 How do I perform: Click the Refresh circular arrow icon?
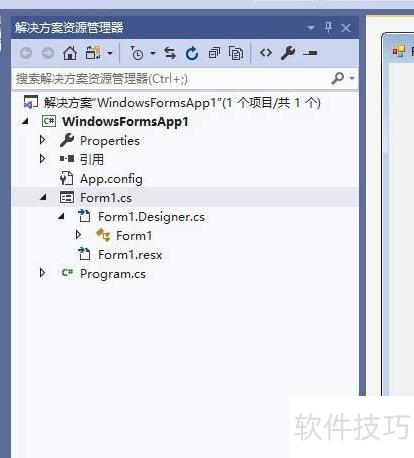[x=192, y=53]
